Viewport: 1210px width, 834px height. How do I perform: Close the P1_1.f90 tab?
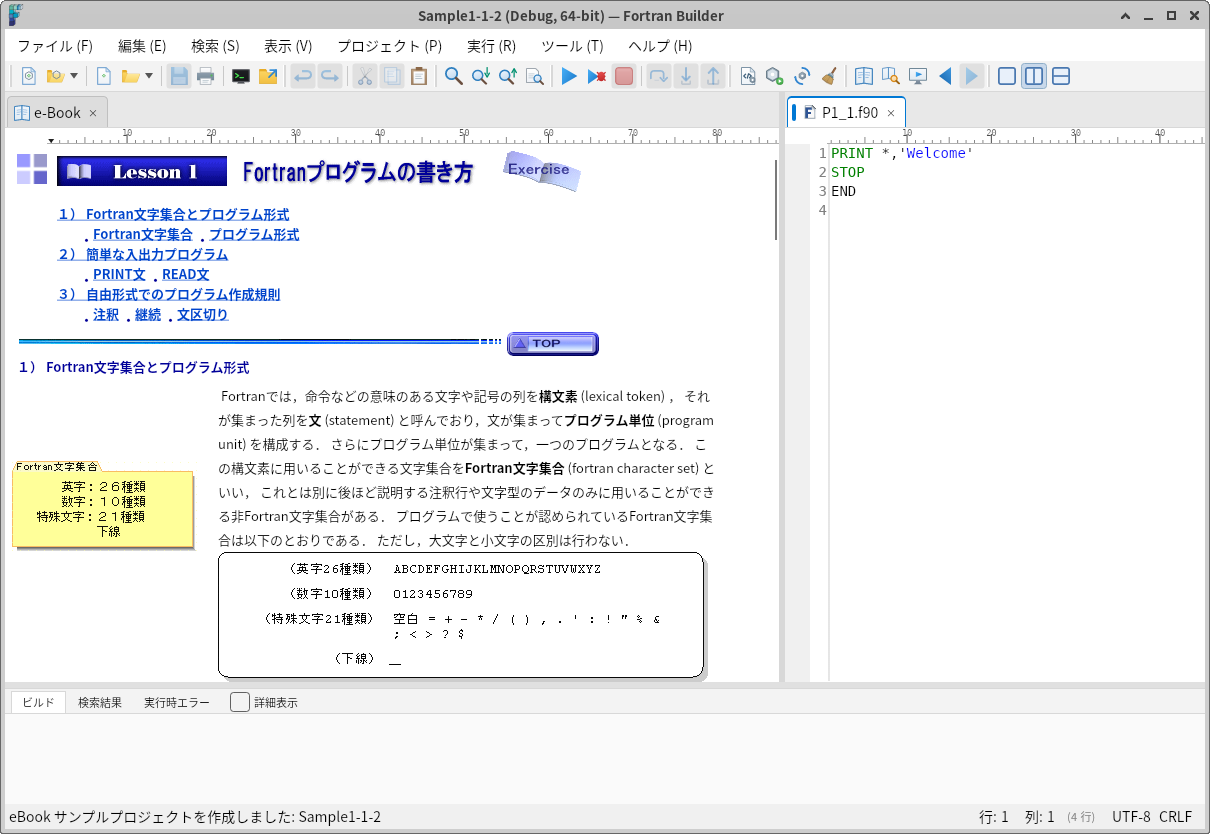(x=891, y=113)
